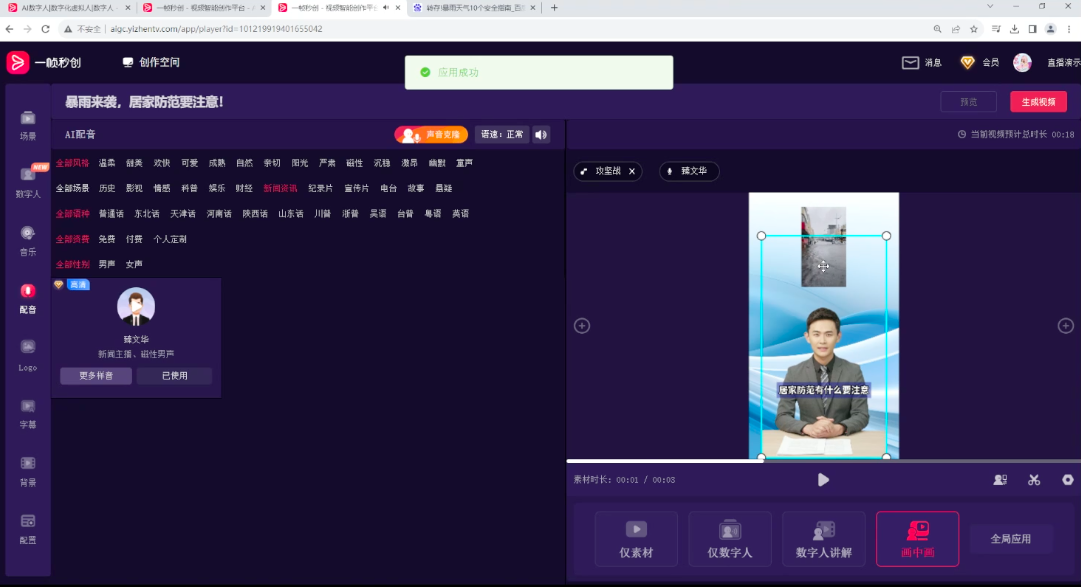Click 已使用 button on voice card

tap(174, 375)
